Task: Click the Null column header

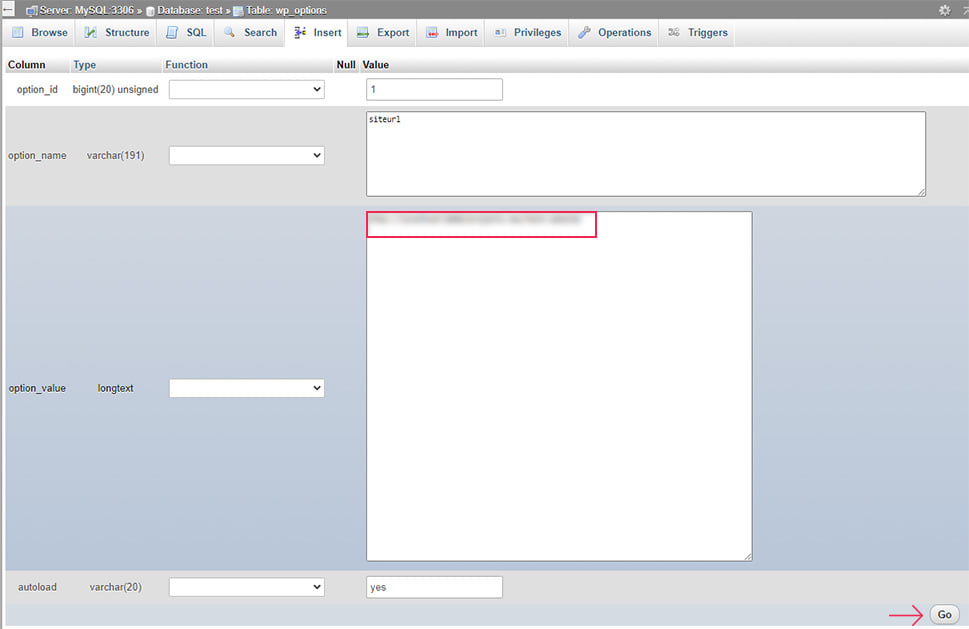Action: click(x=345, y=65)
